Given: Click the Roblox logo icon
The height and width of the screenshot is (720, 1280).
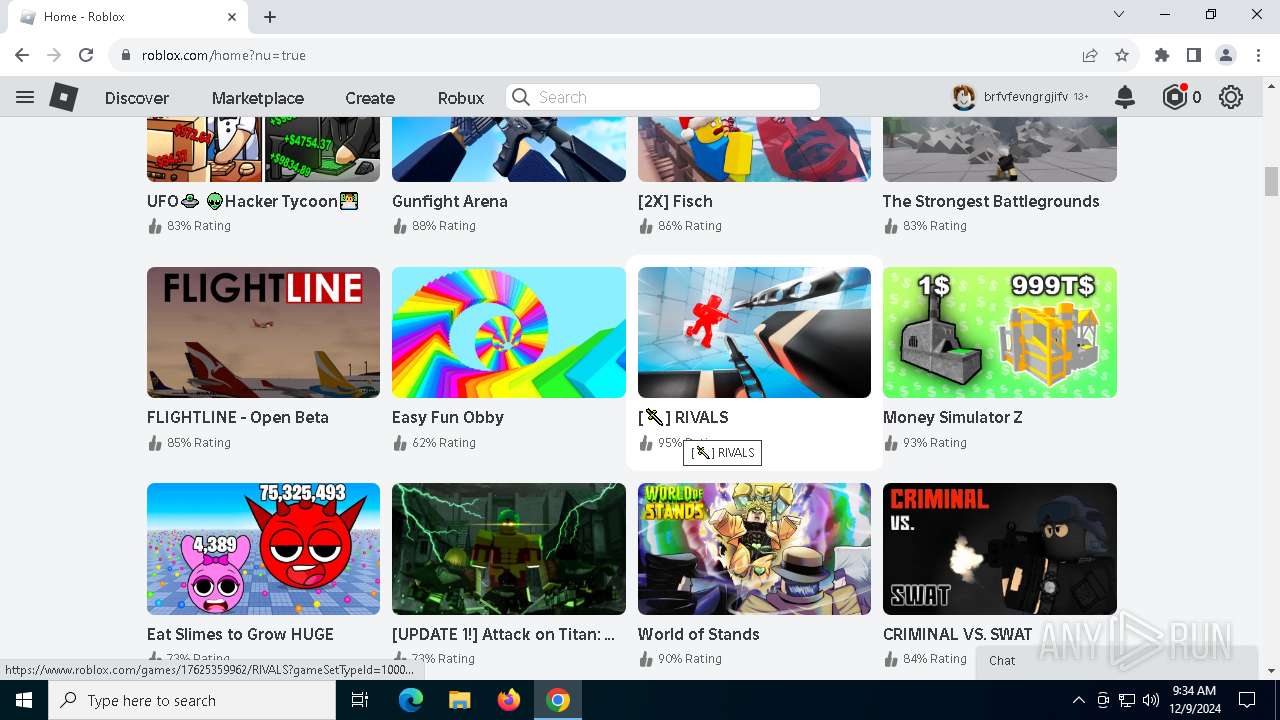Looking at the screenshot, I should pos(64,97).
